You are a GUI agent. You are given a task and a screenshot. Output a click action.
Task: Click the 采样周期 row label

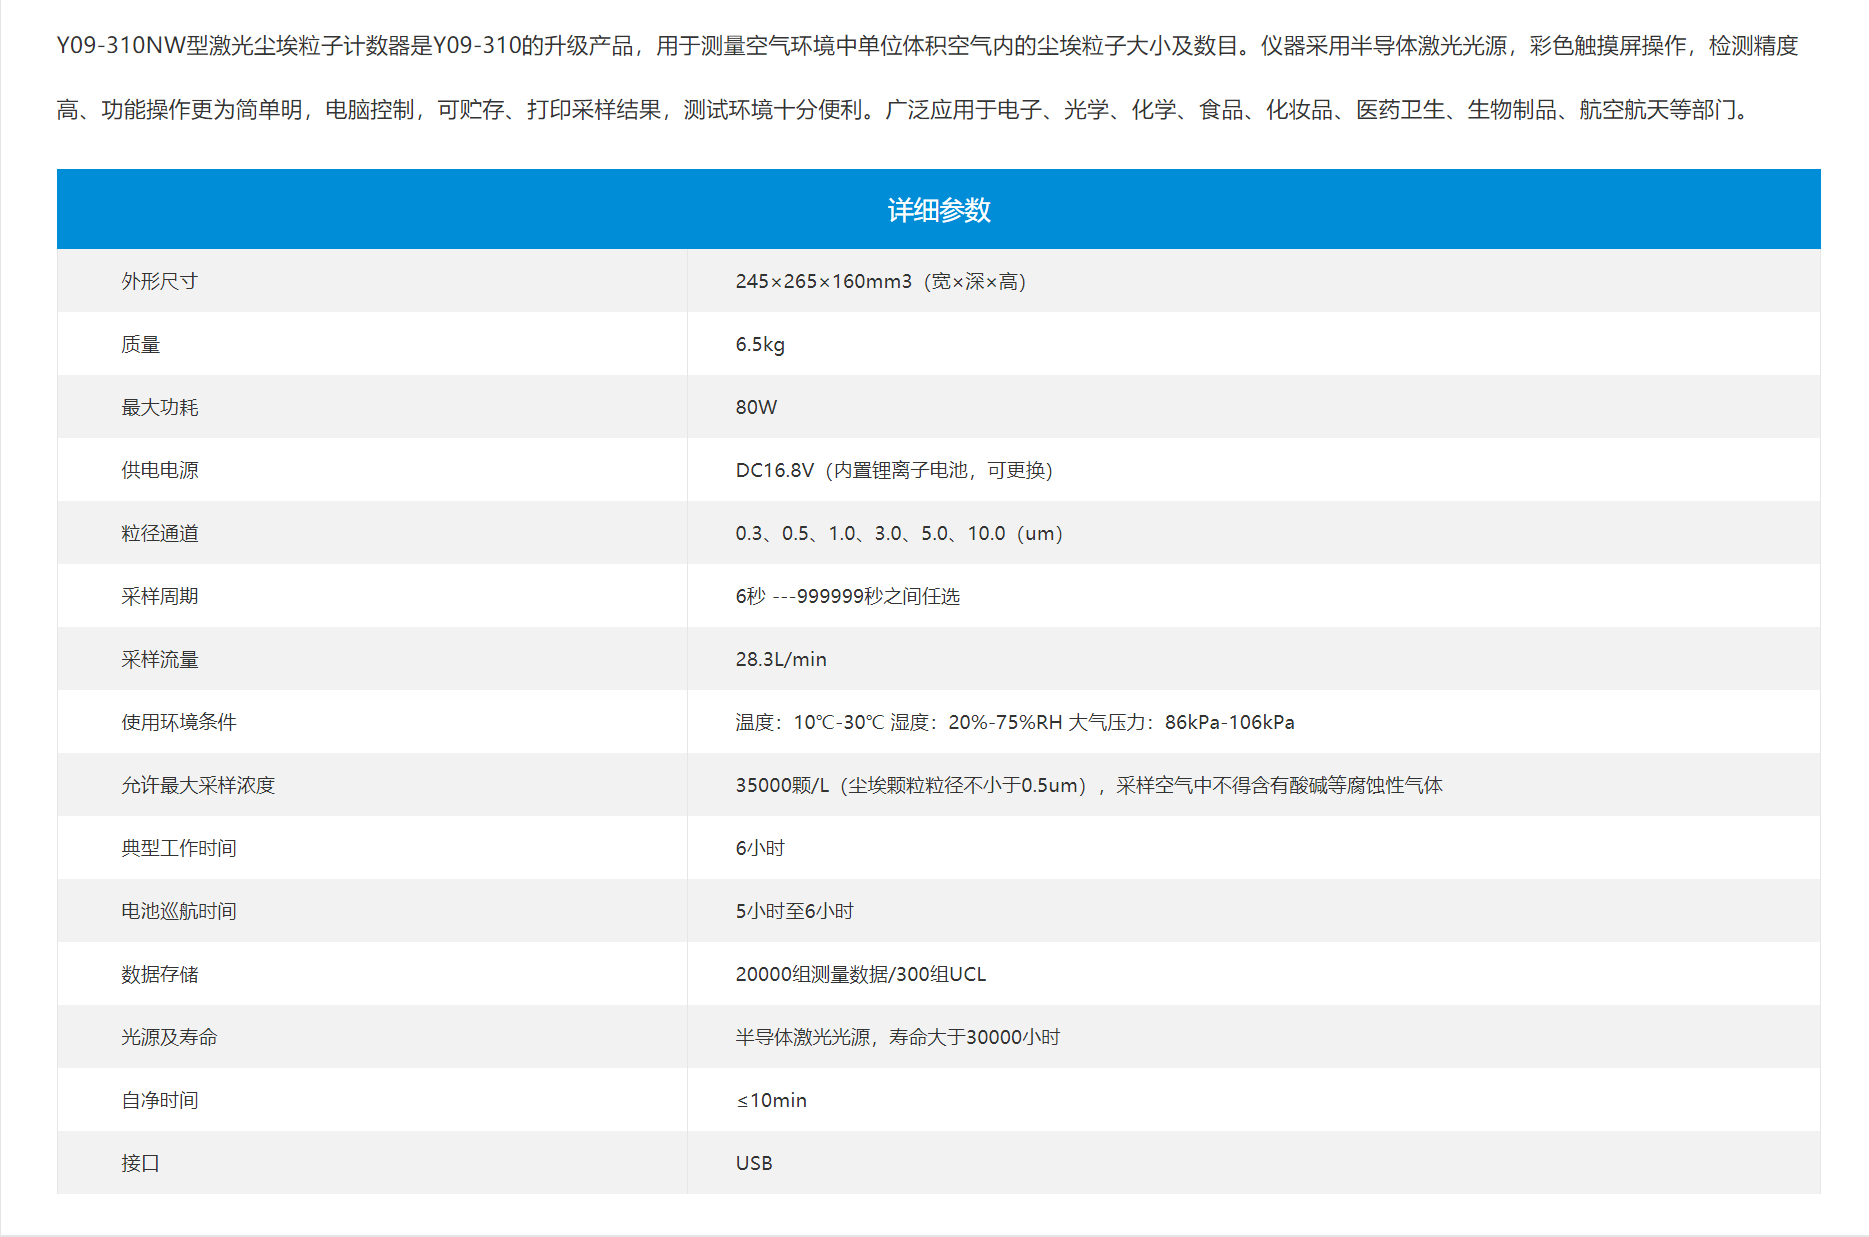(x=159, y=596)
